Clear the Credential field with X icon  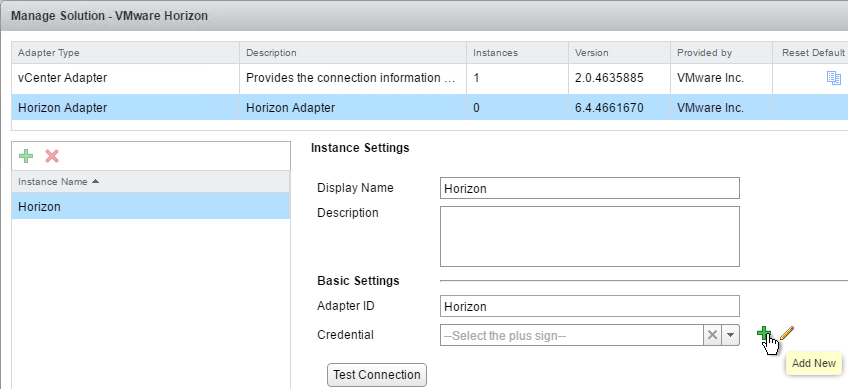[x=712, y=335]
